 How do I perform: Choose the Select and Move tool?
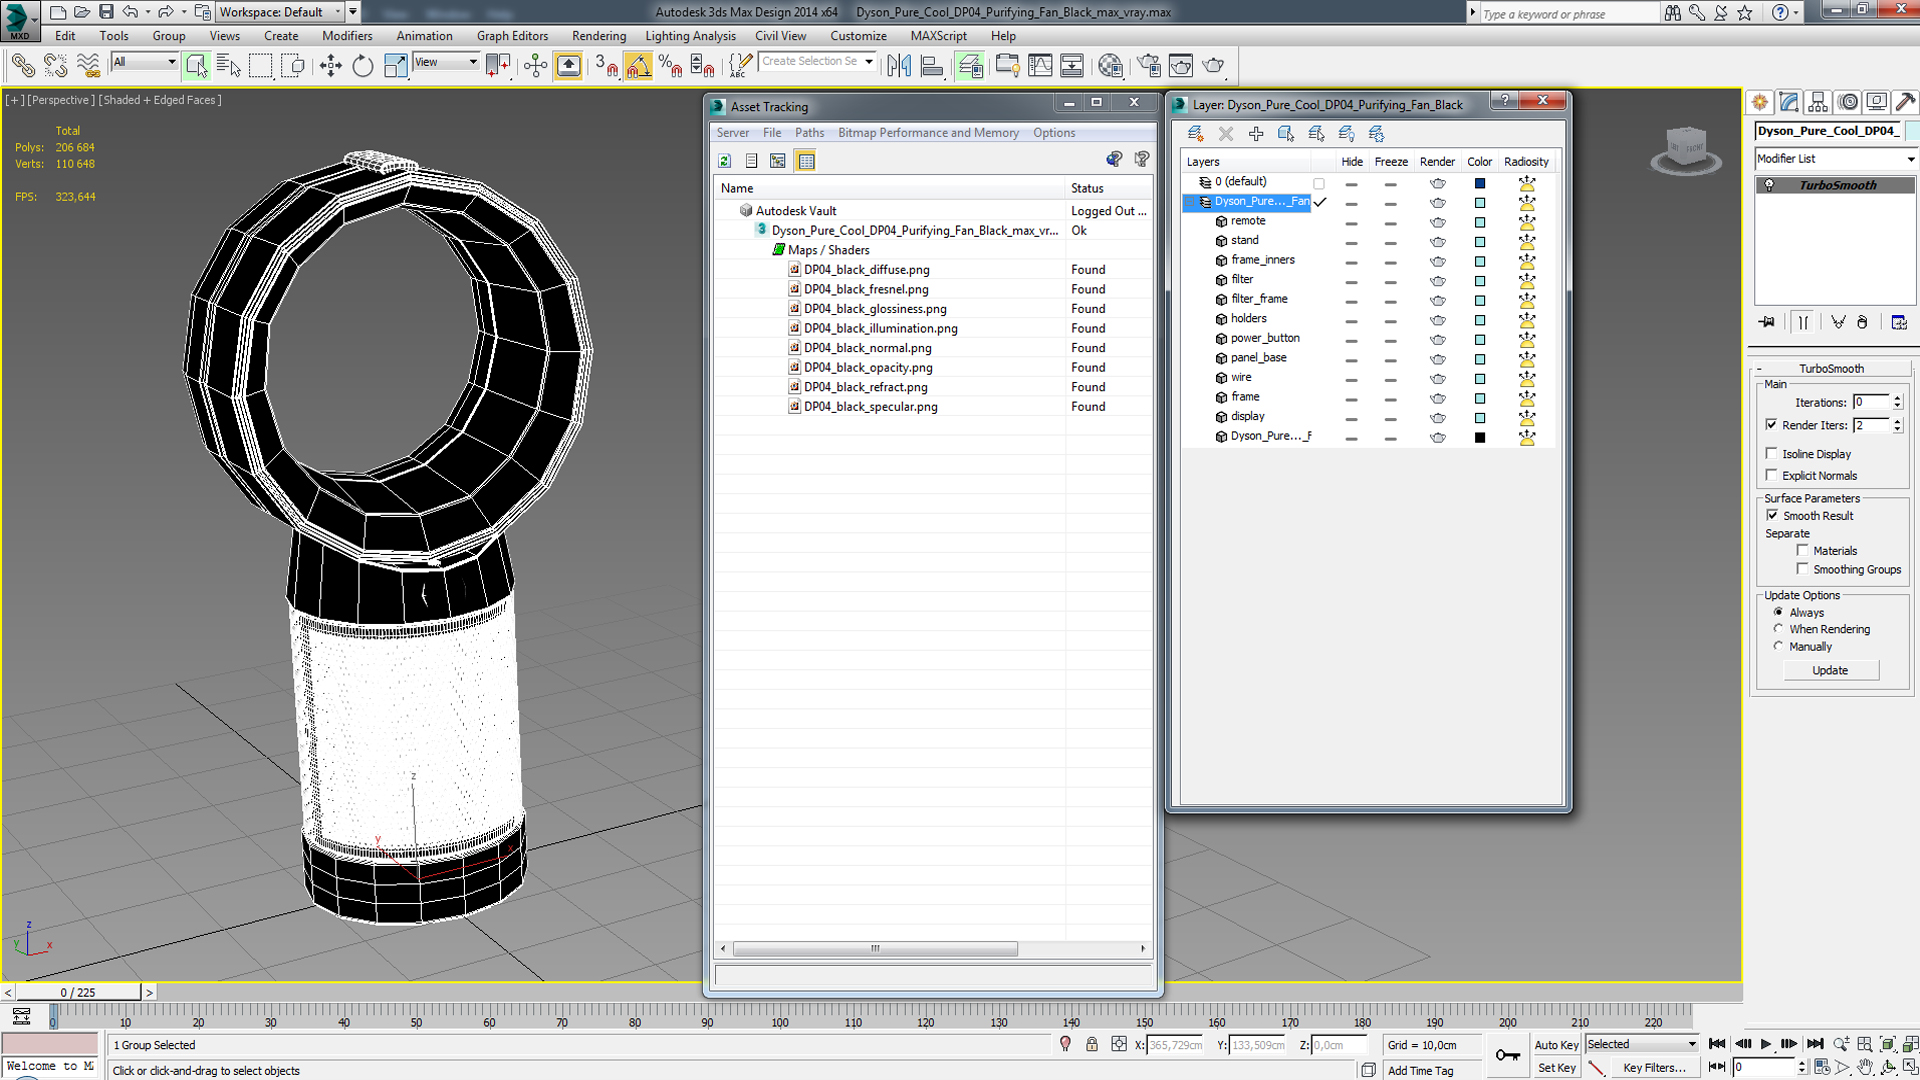click(x=330, y=66)
